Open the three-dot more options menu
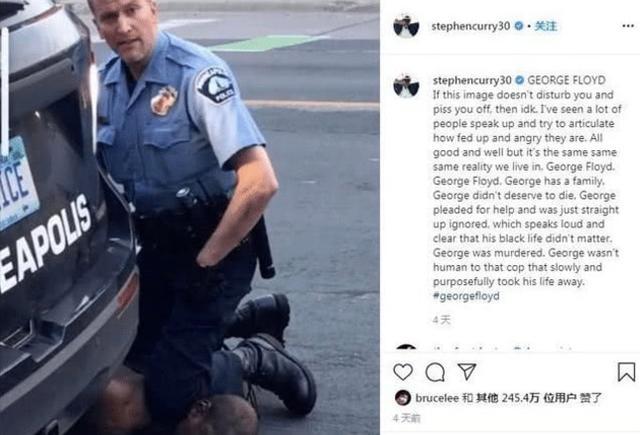640x435 pixels. 628,26
